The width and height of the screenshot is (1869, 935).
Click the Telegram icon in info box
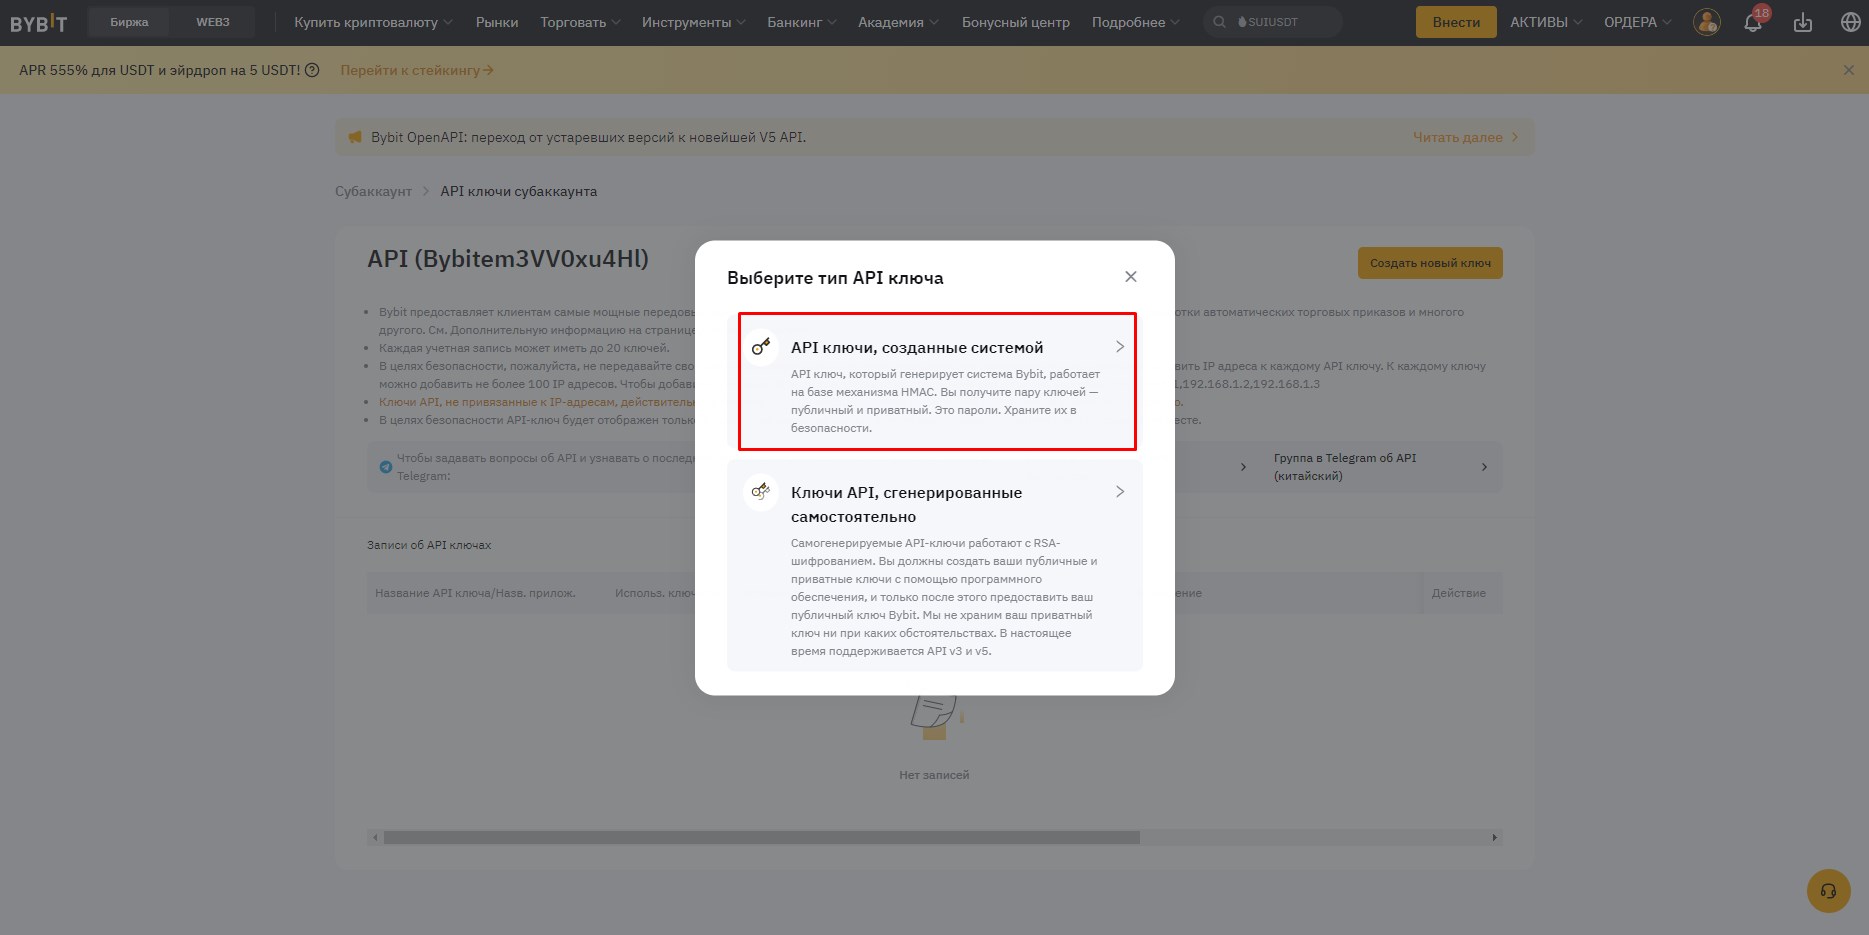tap(385, 467)
